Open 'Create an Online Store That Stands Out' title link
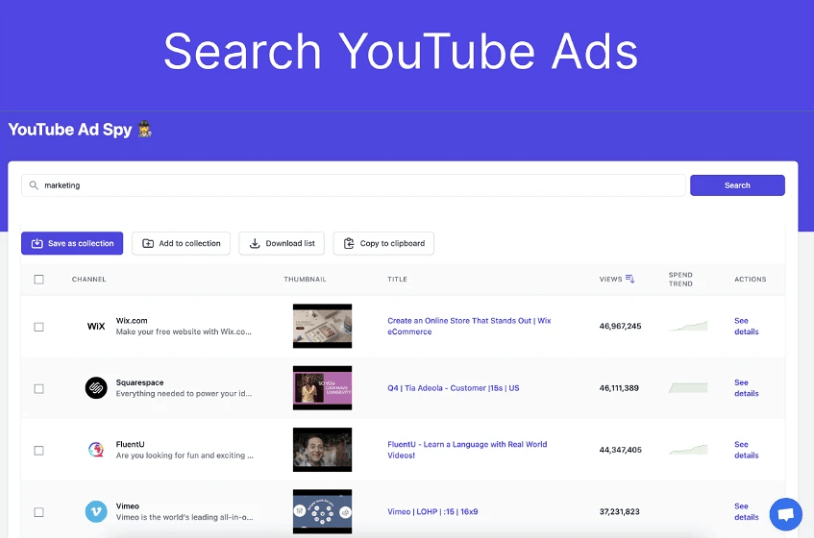Screen dimensions: 814x538 point(469,326)
